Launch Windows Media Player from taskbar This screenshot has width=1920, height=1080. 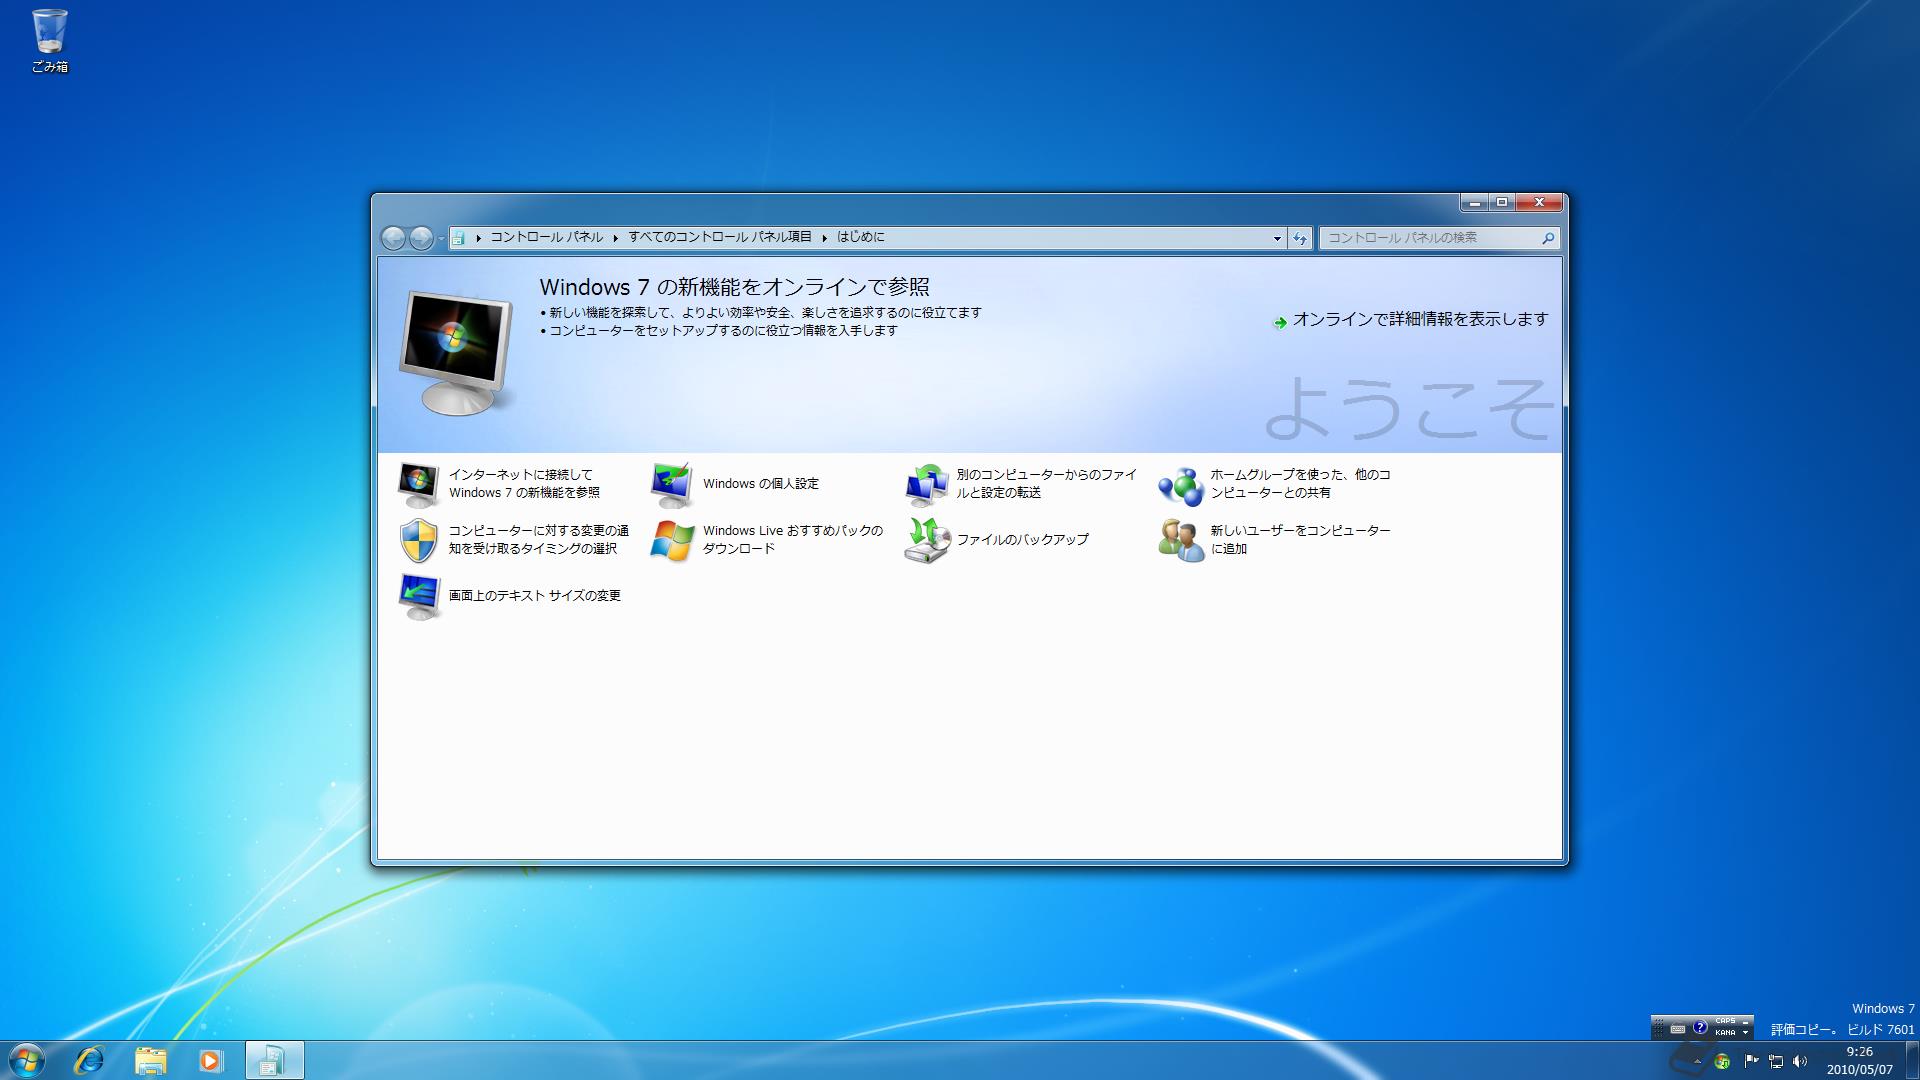coord(210,1060)
